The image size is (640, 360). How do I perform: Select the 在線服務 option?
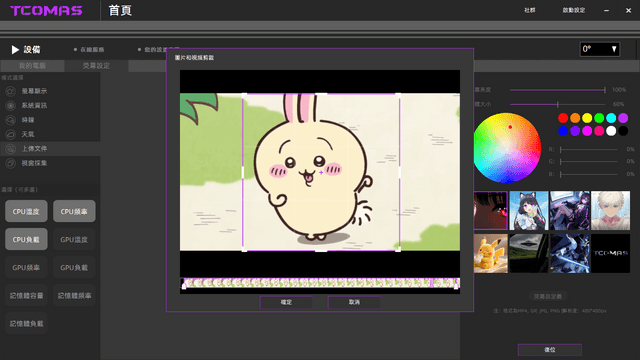point(89,50)
